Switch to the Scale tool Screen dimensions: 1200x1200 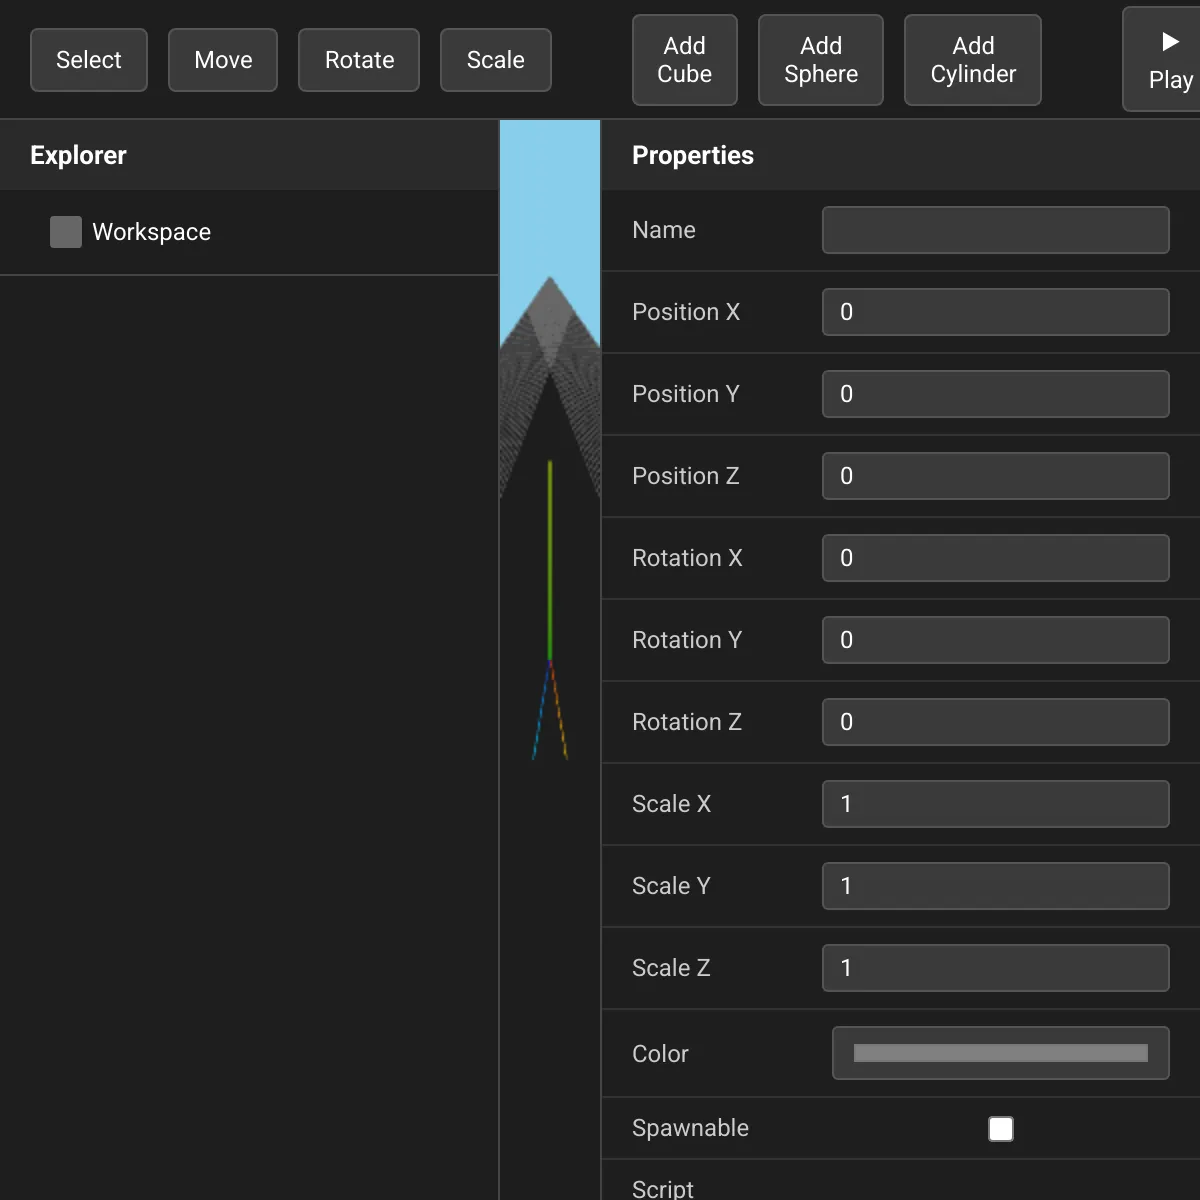coord(495,60)
